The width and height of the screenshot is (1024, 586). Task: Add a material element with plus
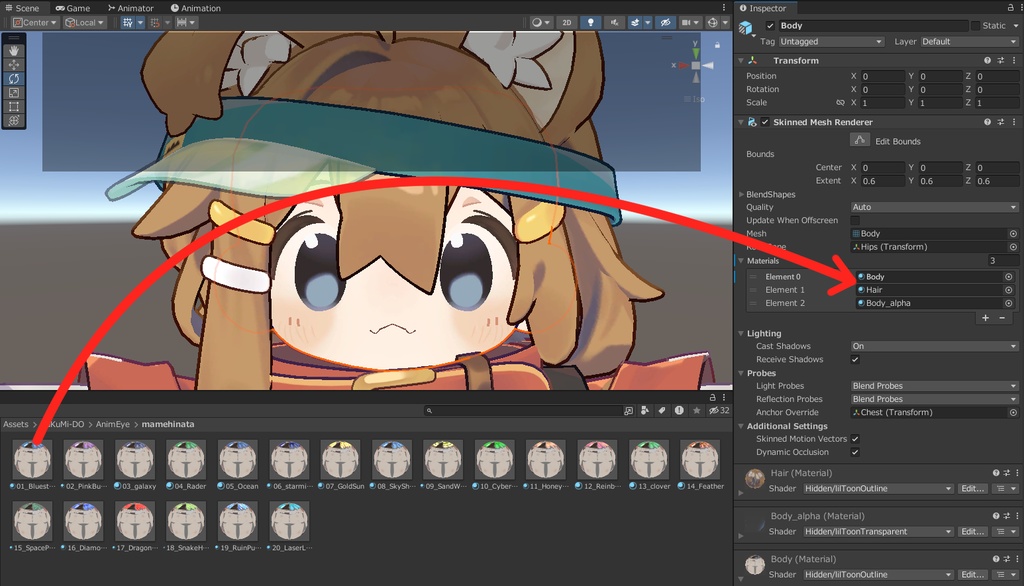pyautogui.click(x=985, y=317)
